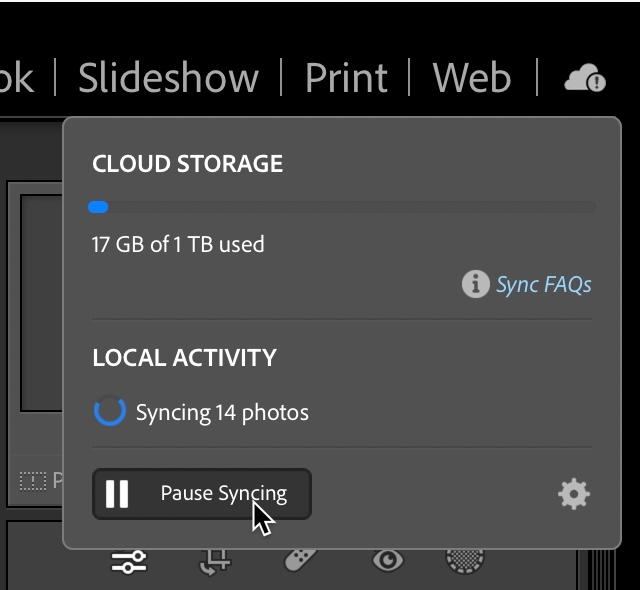Select the Edit sliders tool icon
The width and height of the screenshot is (640, 590).
(129, 561)
